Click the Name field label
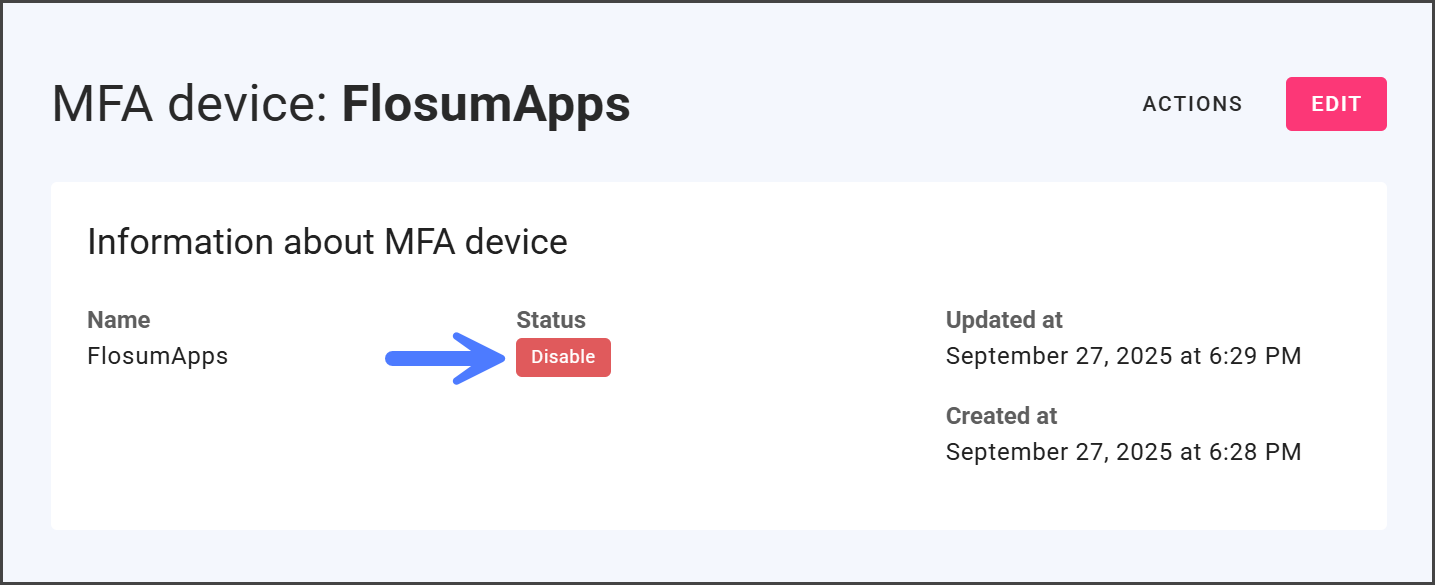1435x585 pixels. pyautogui.click(x=119, y=320)
